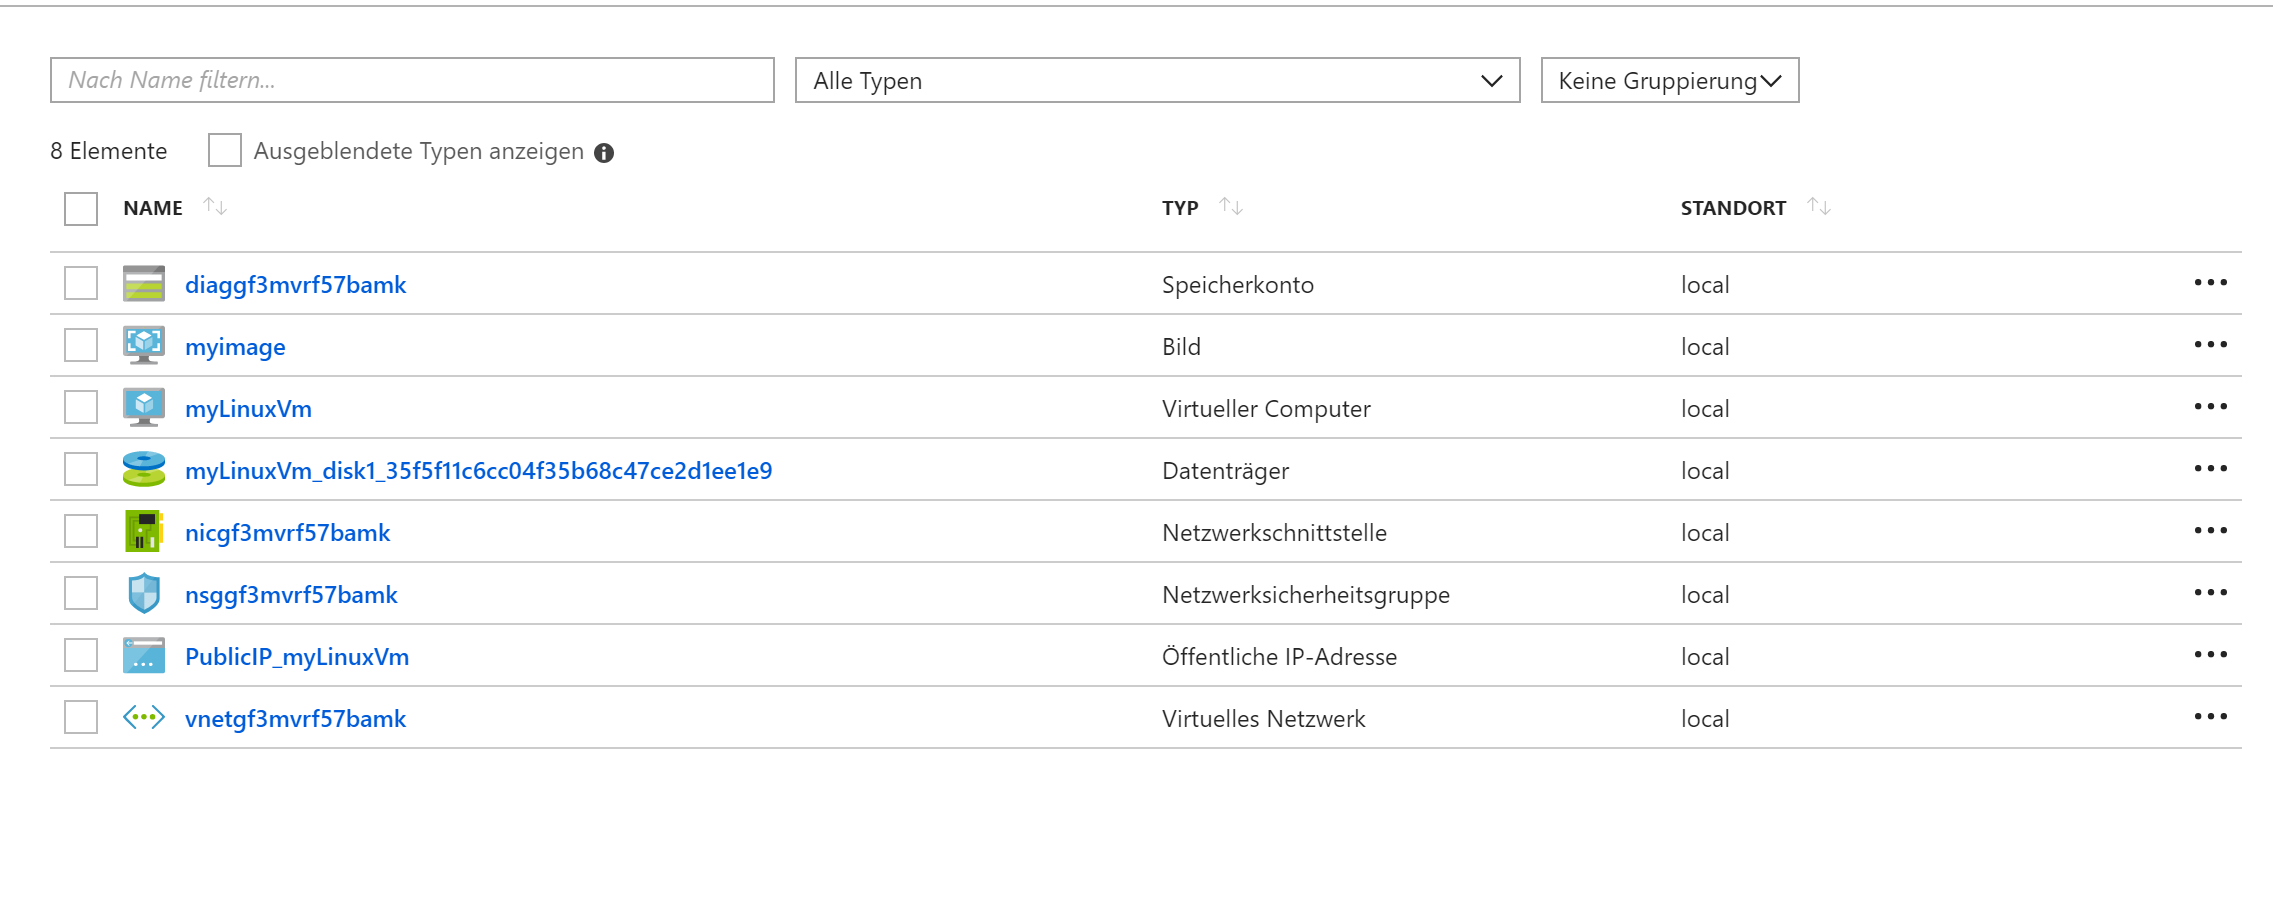The image size is (2273, 914).
Task: Click the Öffentliche IP-Adresse type cell
Action: click(x=1280, y=657)
